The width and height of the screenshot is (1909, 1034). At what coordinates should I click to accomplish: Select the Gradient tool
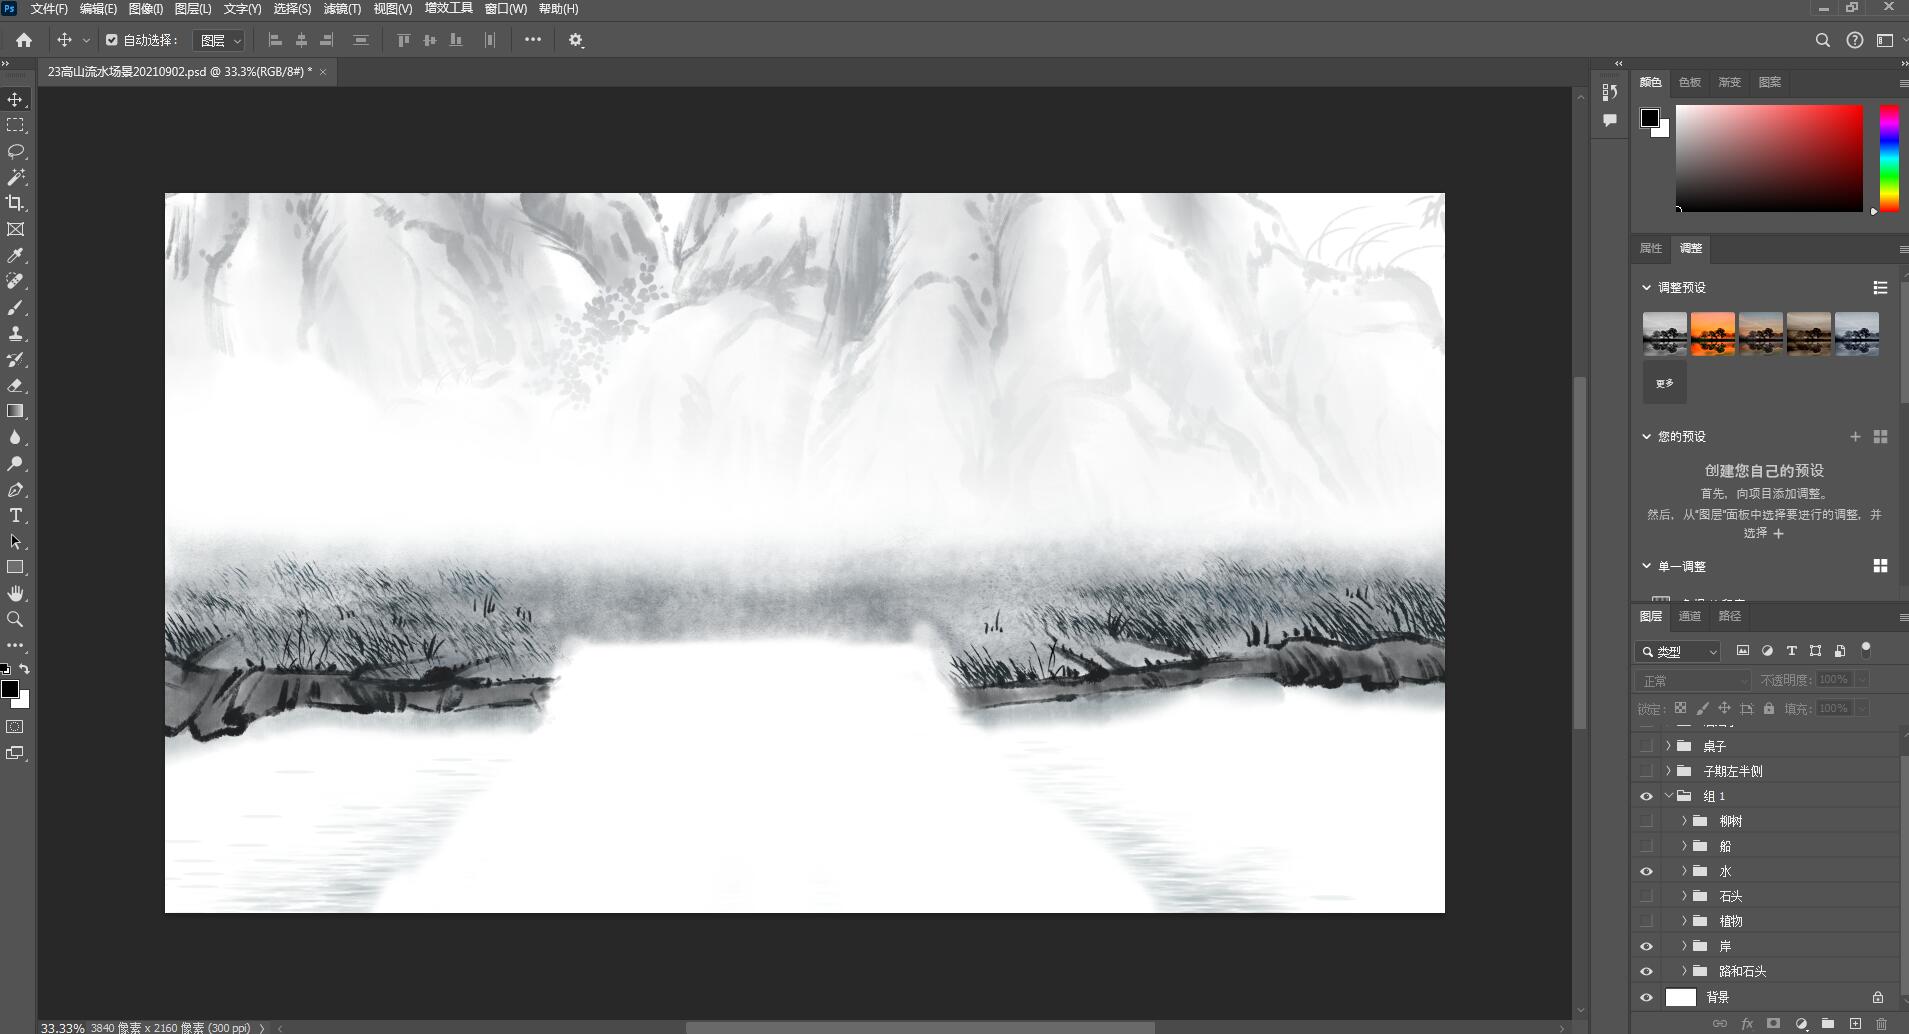click(15, 411)
